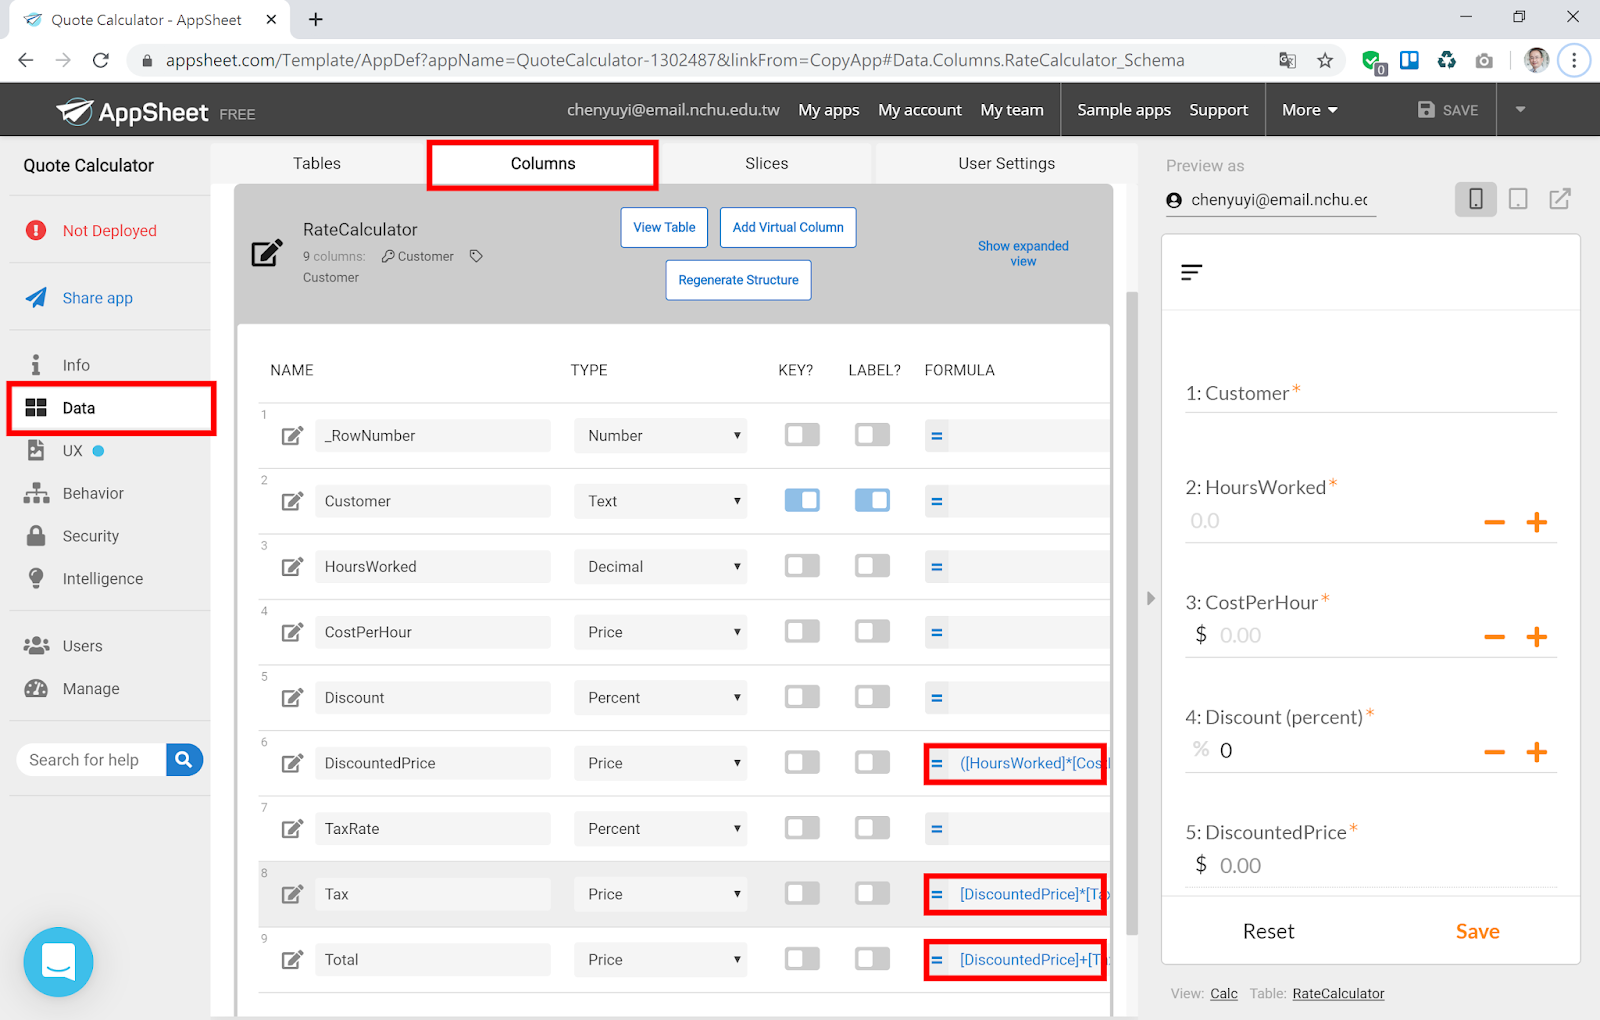
Task: Open edit pencil for Discount column
Action: tap(292, 698)
